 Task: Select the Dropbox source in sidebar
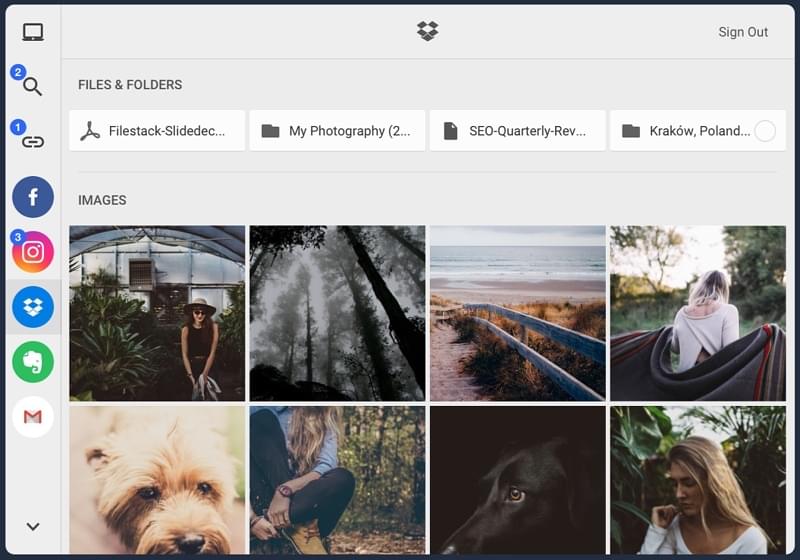[x=32, y=307]
